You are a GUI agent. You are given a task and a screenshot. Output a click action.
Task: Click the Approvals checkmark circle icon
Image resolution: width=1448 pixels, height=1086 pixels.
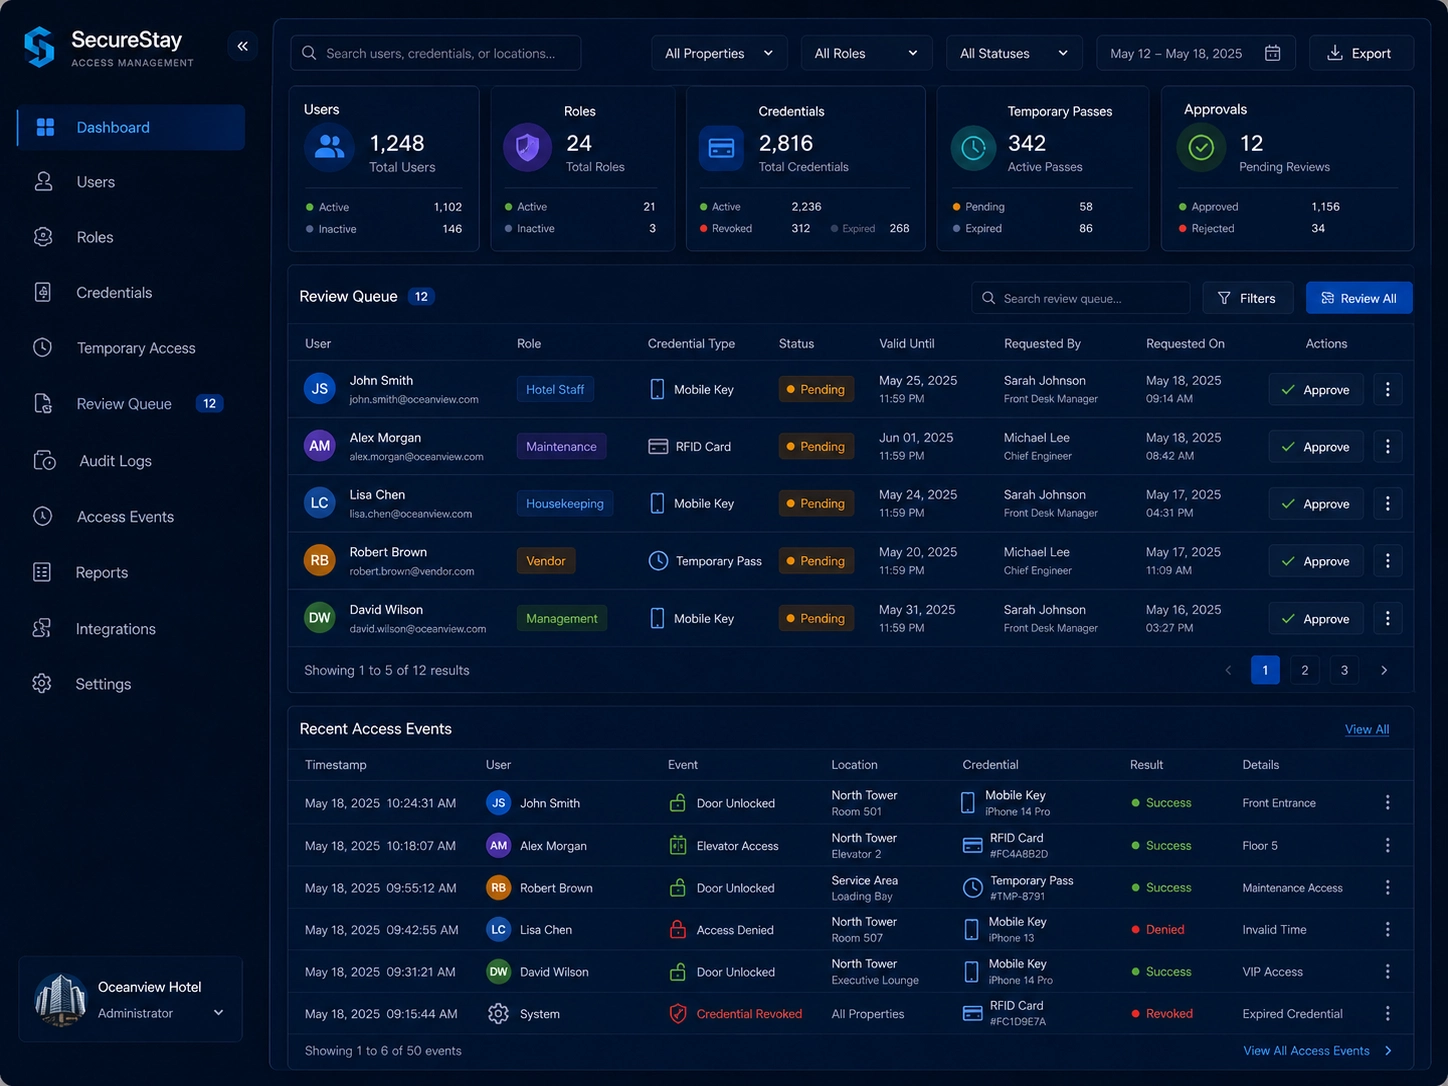pyautogui.click(x=1201, y=148)
